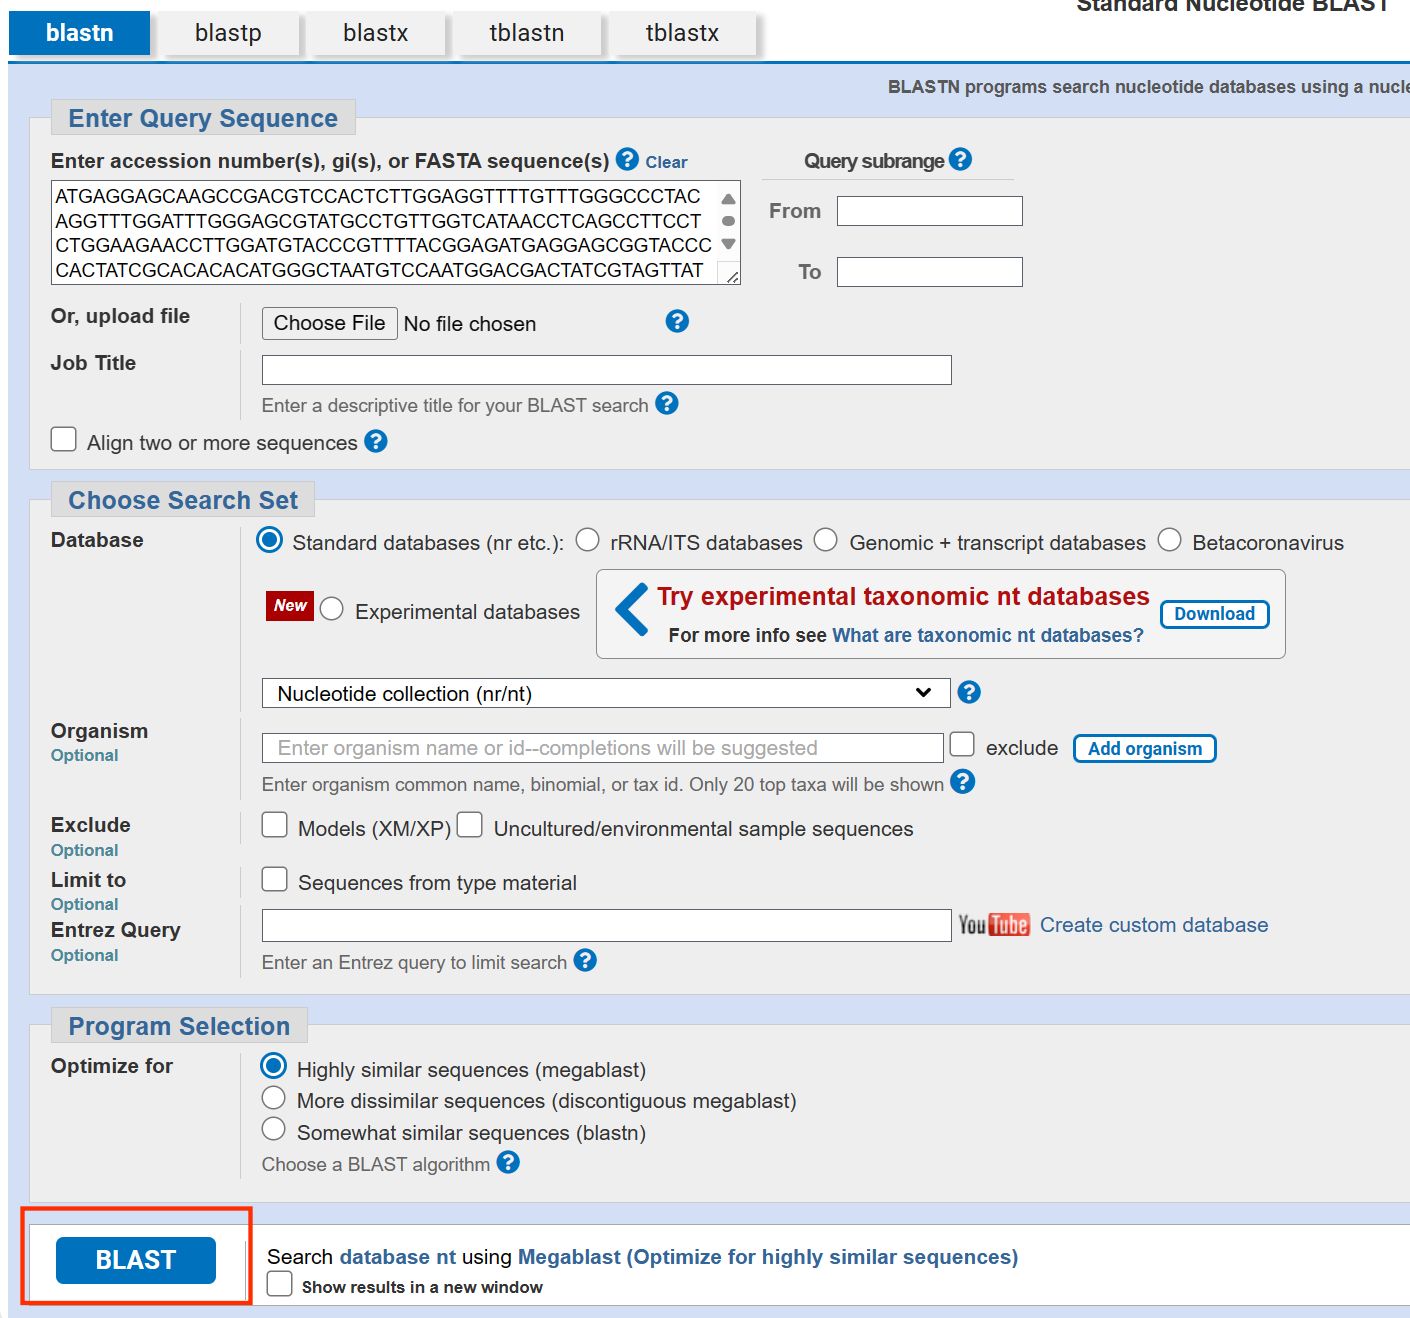Tick the organism exclude checkbox

[x=962, y=744]
